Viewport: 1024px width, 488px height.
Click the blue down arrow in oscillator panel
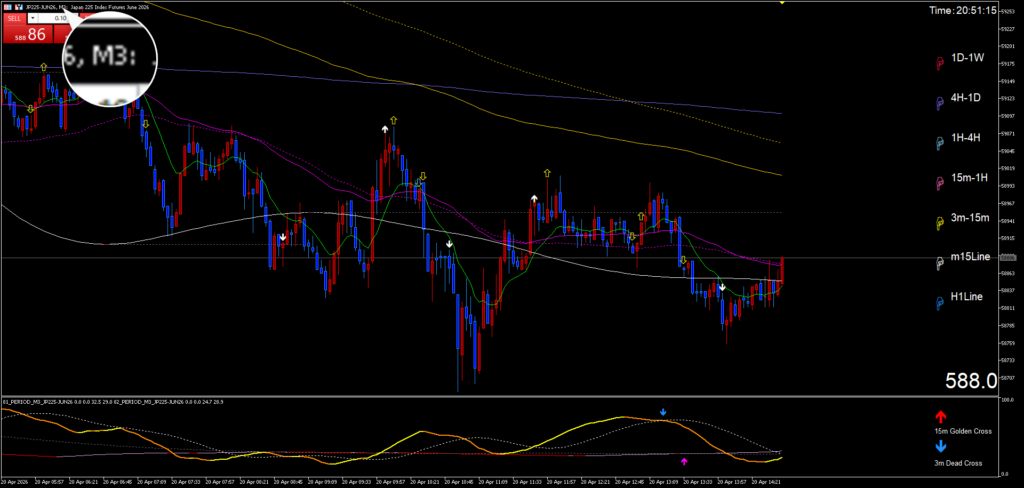(662, 412)
